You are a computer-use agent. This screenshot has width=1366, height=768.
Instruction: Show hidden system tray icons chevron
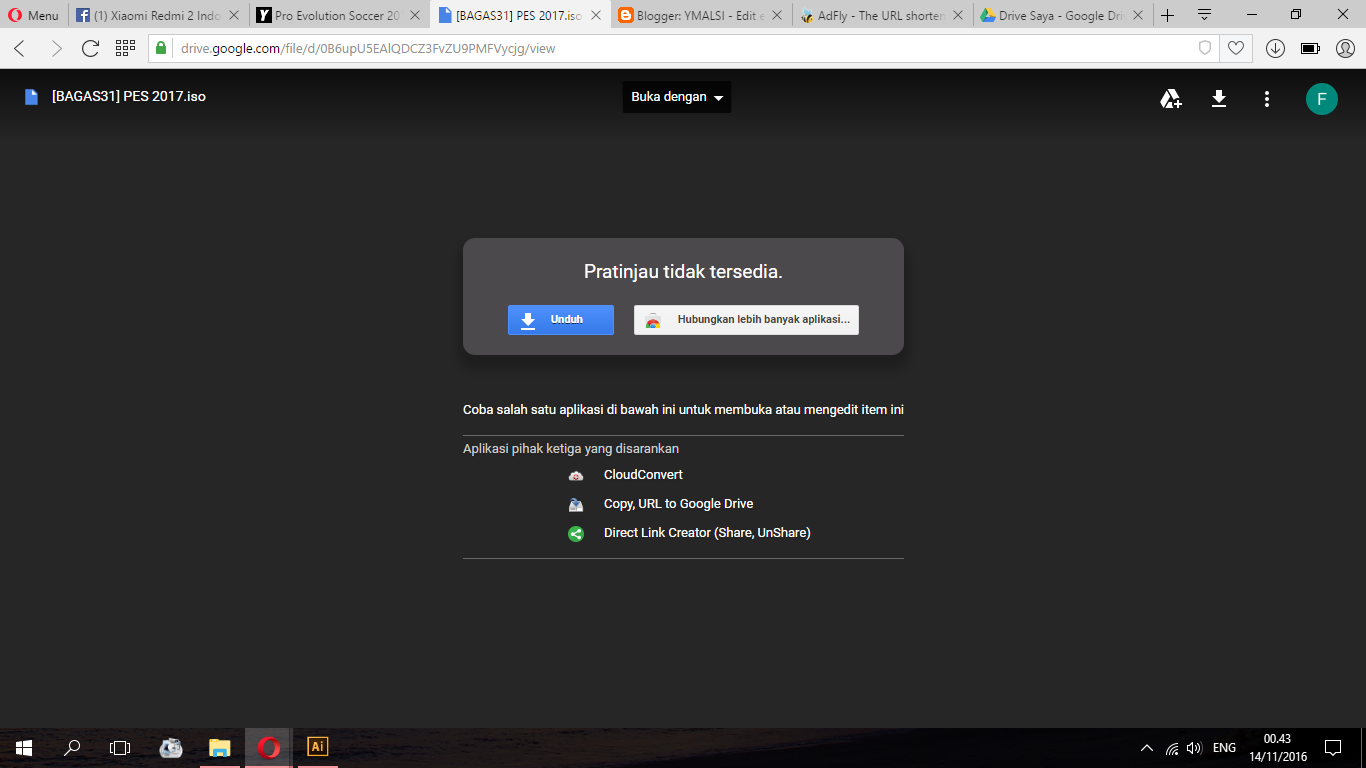pos(1147,748)
